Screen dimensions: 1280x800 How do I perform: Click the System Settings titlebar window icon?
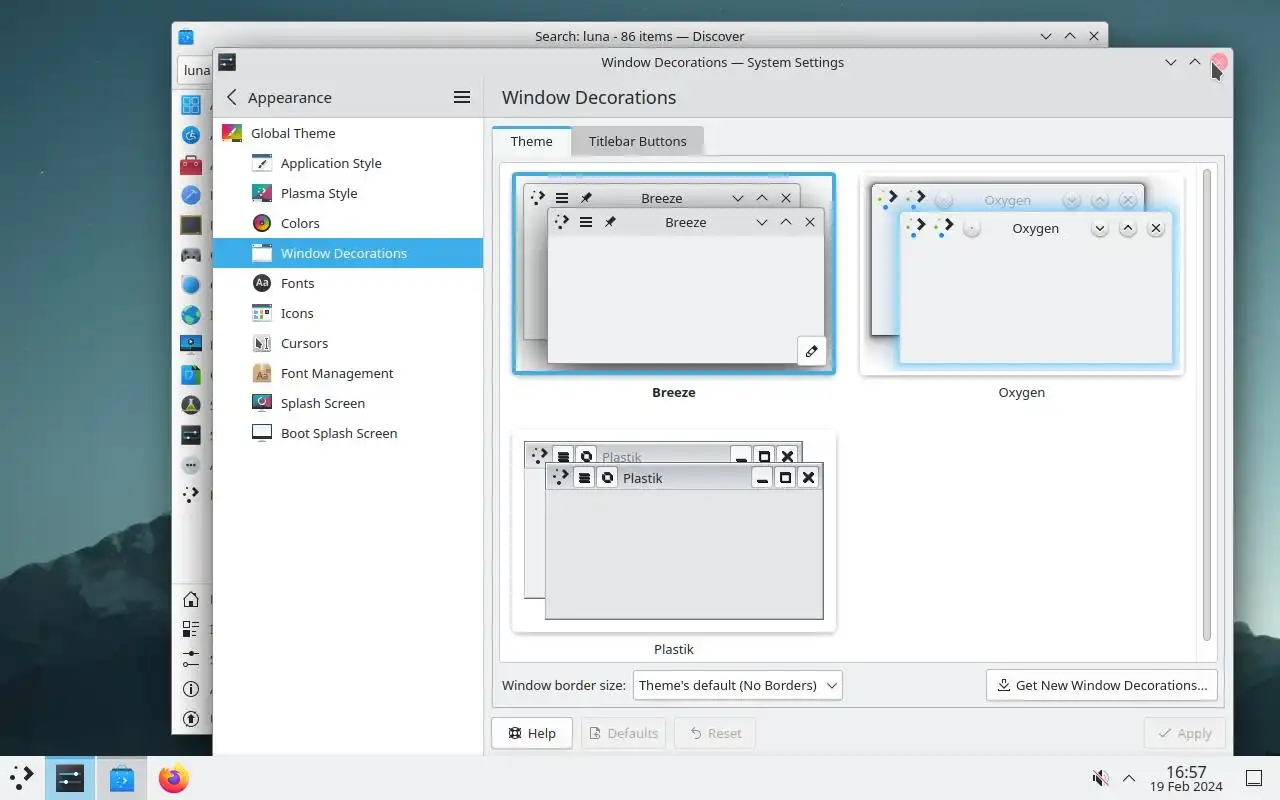tap(227, 62)
